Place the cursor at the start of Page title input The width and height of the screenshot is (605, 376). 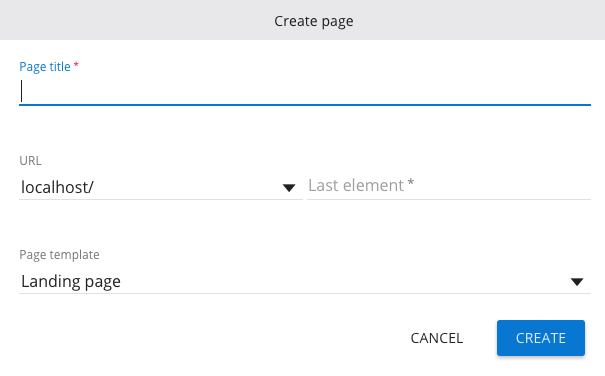pos(22,91)
